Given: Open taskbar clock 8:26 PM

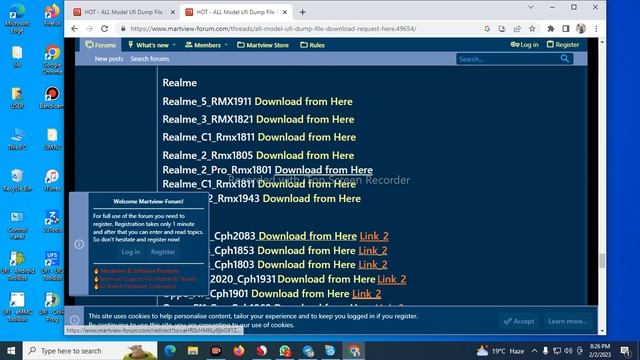Looking at the screenshot, I should [600, 351].
